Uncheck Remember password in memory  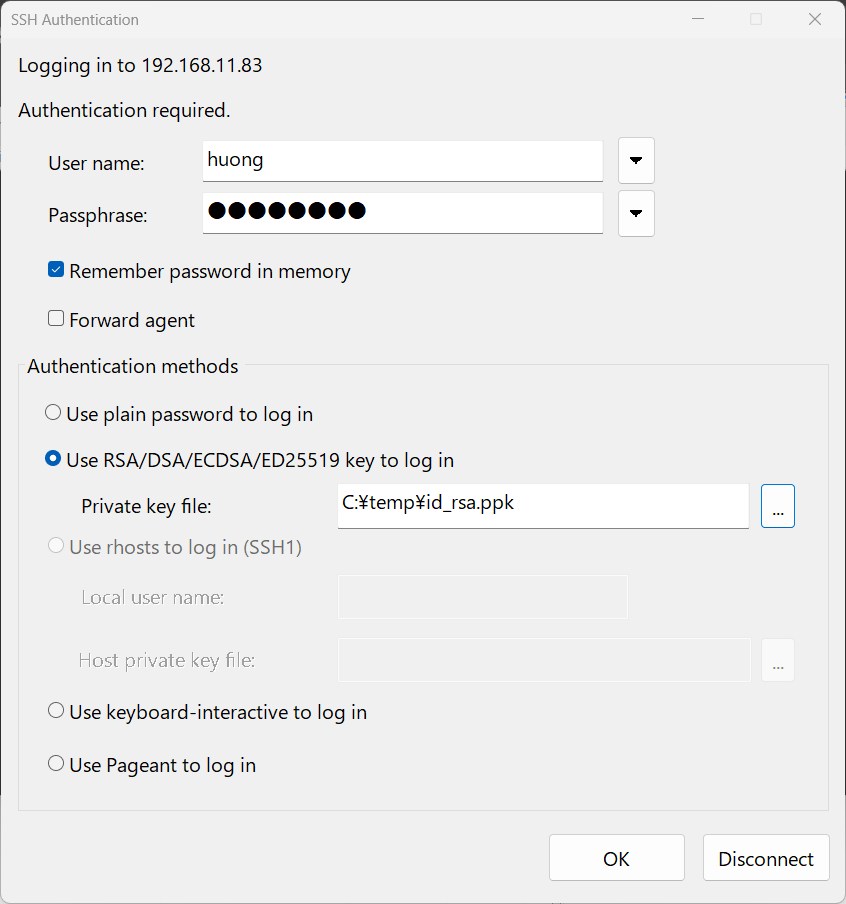(56, 270)
